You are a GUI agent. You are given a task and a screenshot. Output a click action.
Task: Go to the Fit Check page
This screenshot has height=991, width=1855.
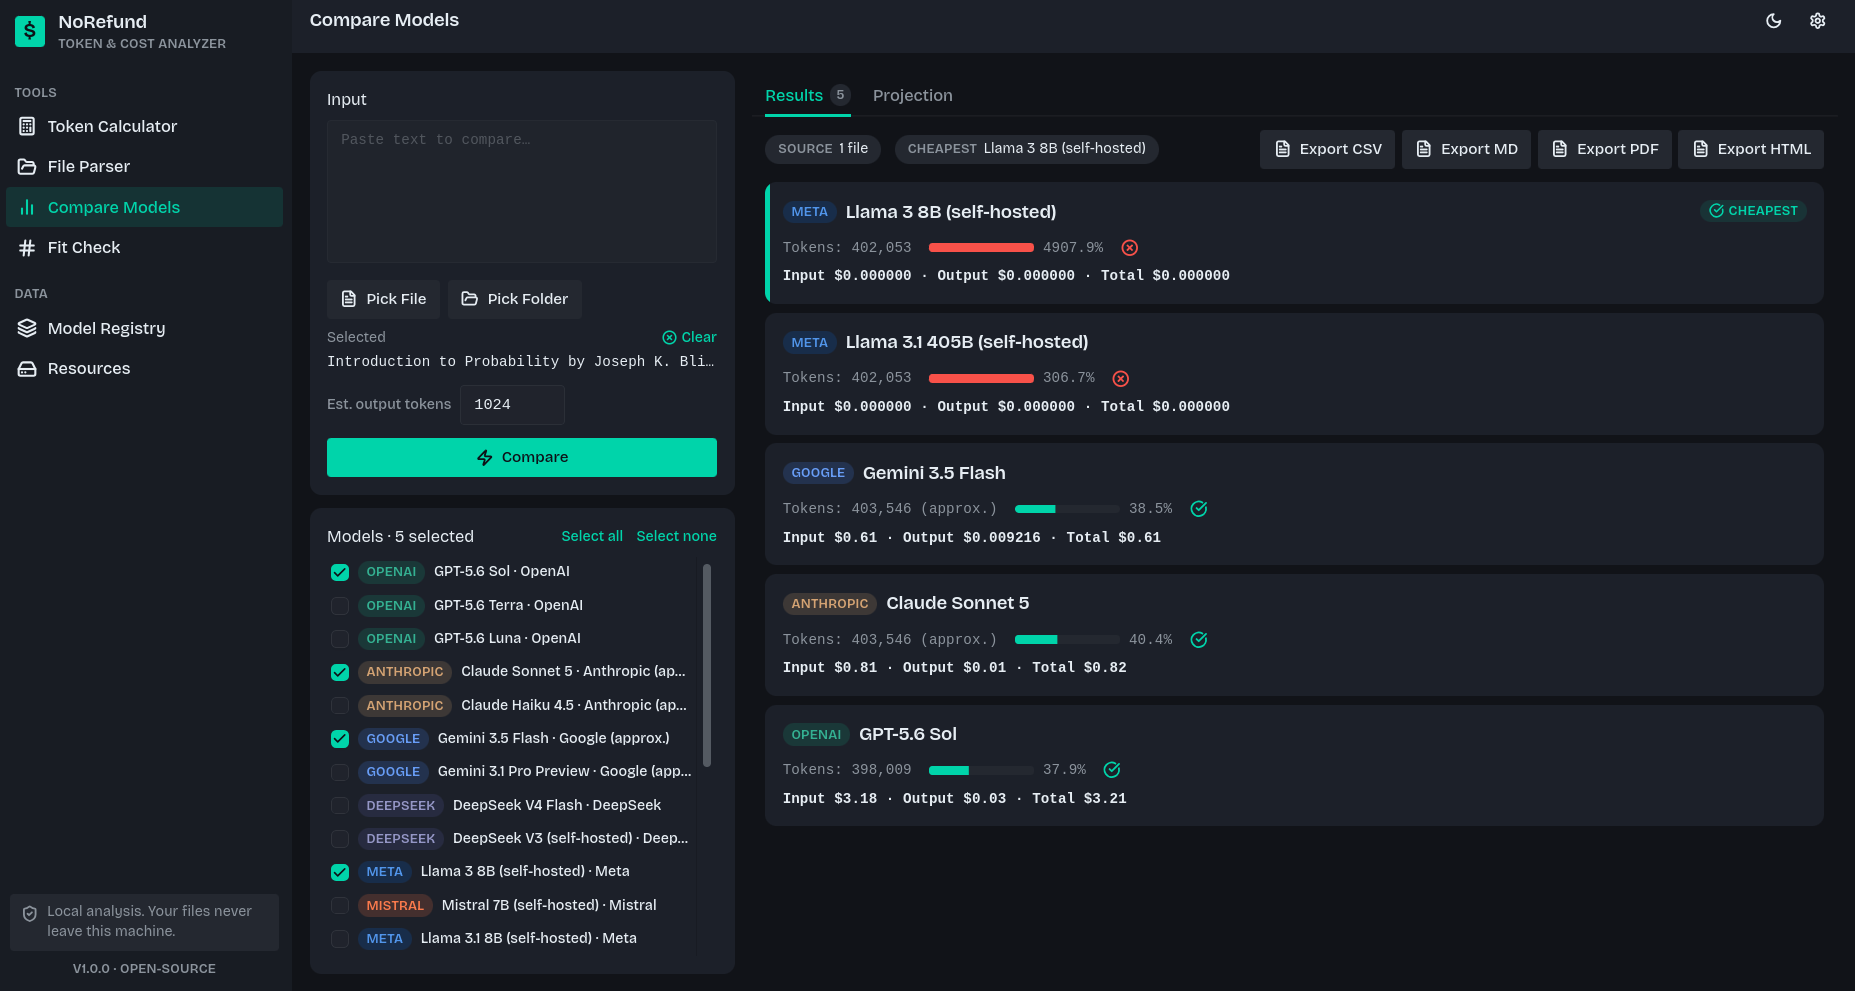[144, 247]
